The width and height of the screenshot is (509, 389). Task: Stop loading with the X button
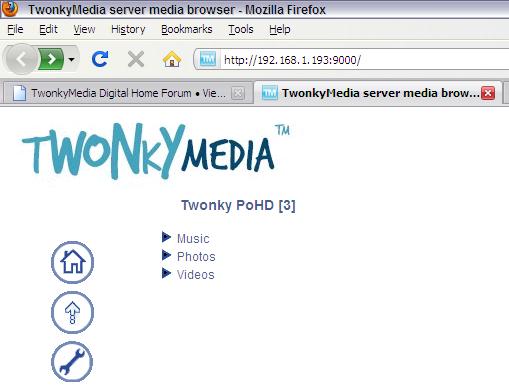point(136,60)
